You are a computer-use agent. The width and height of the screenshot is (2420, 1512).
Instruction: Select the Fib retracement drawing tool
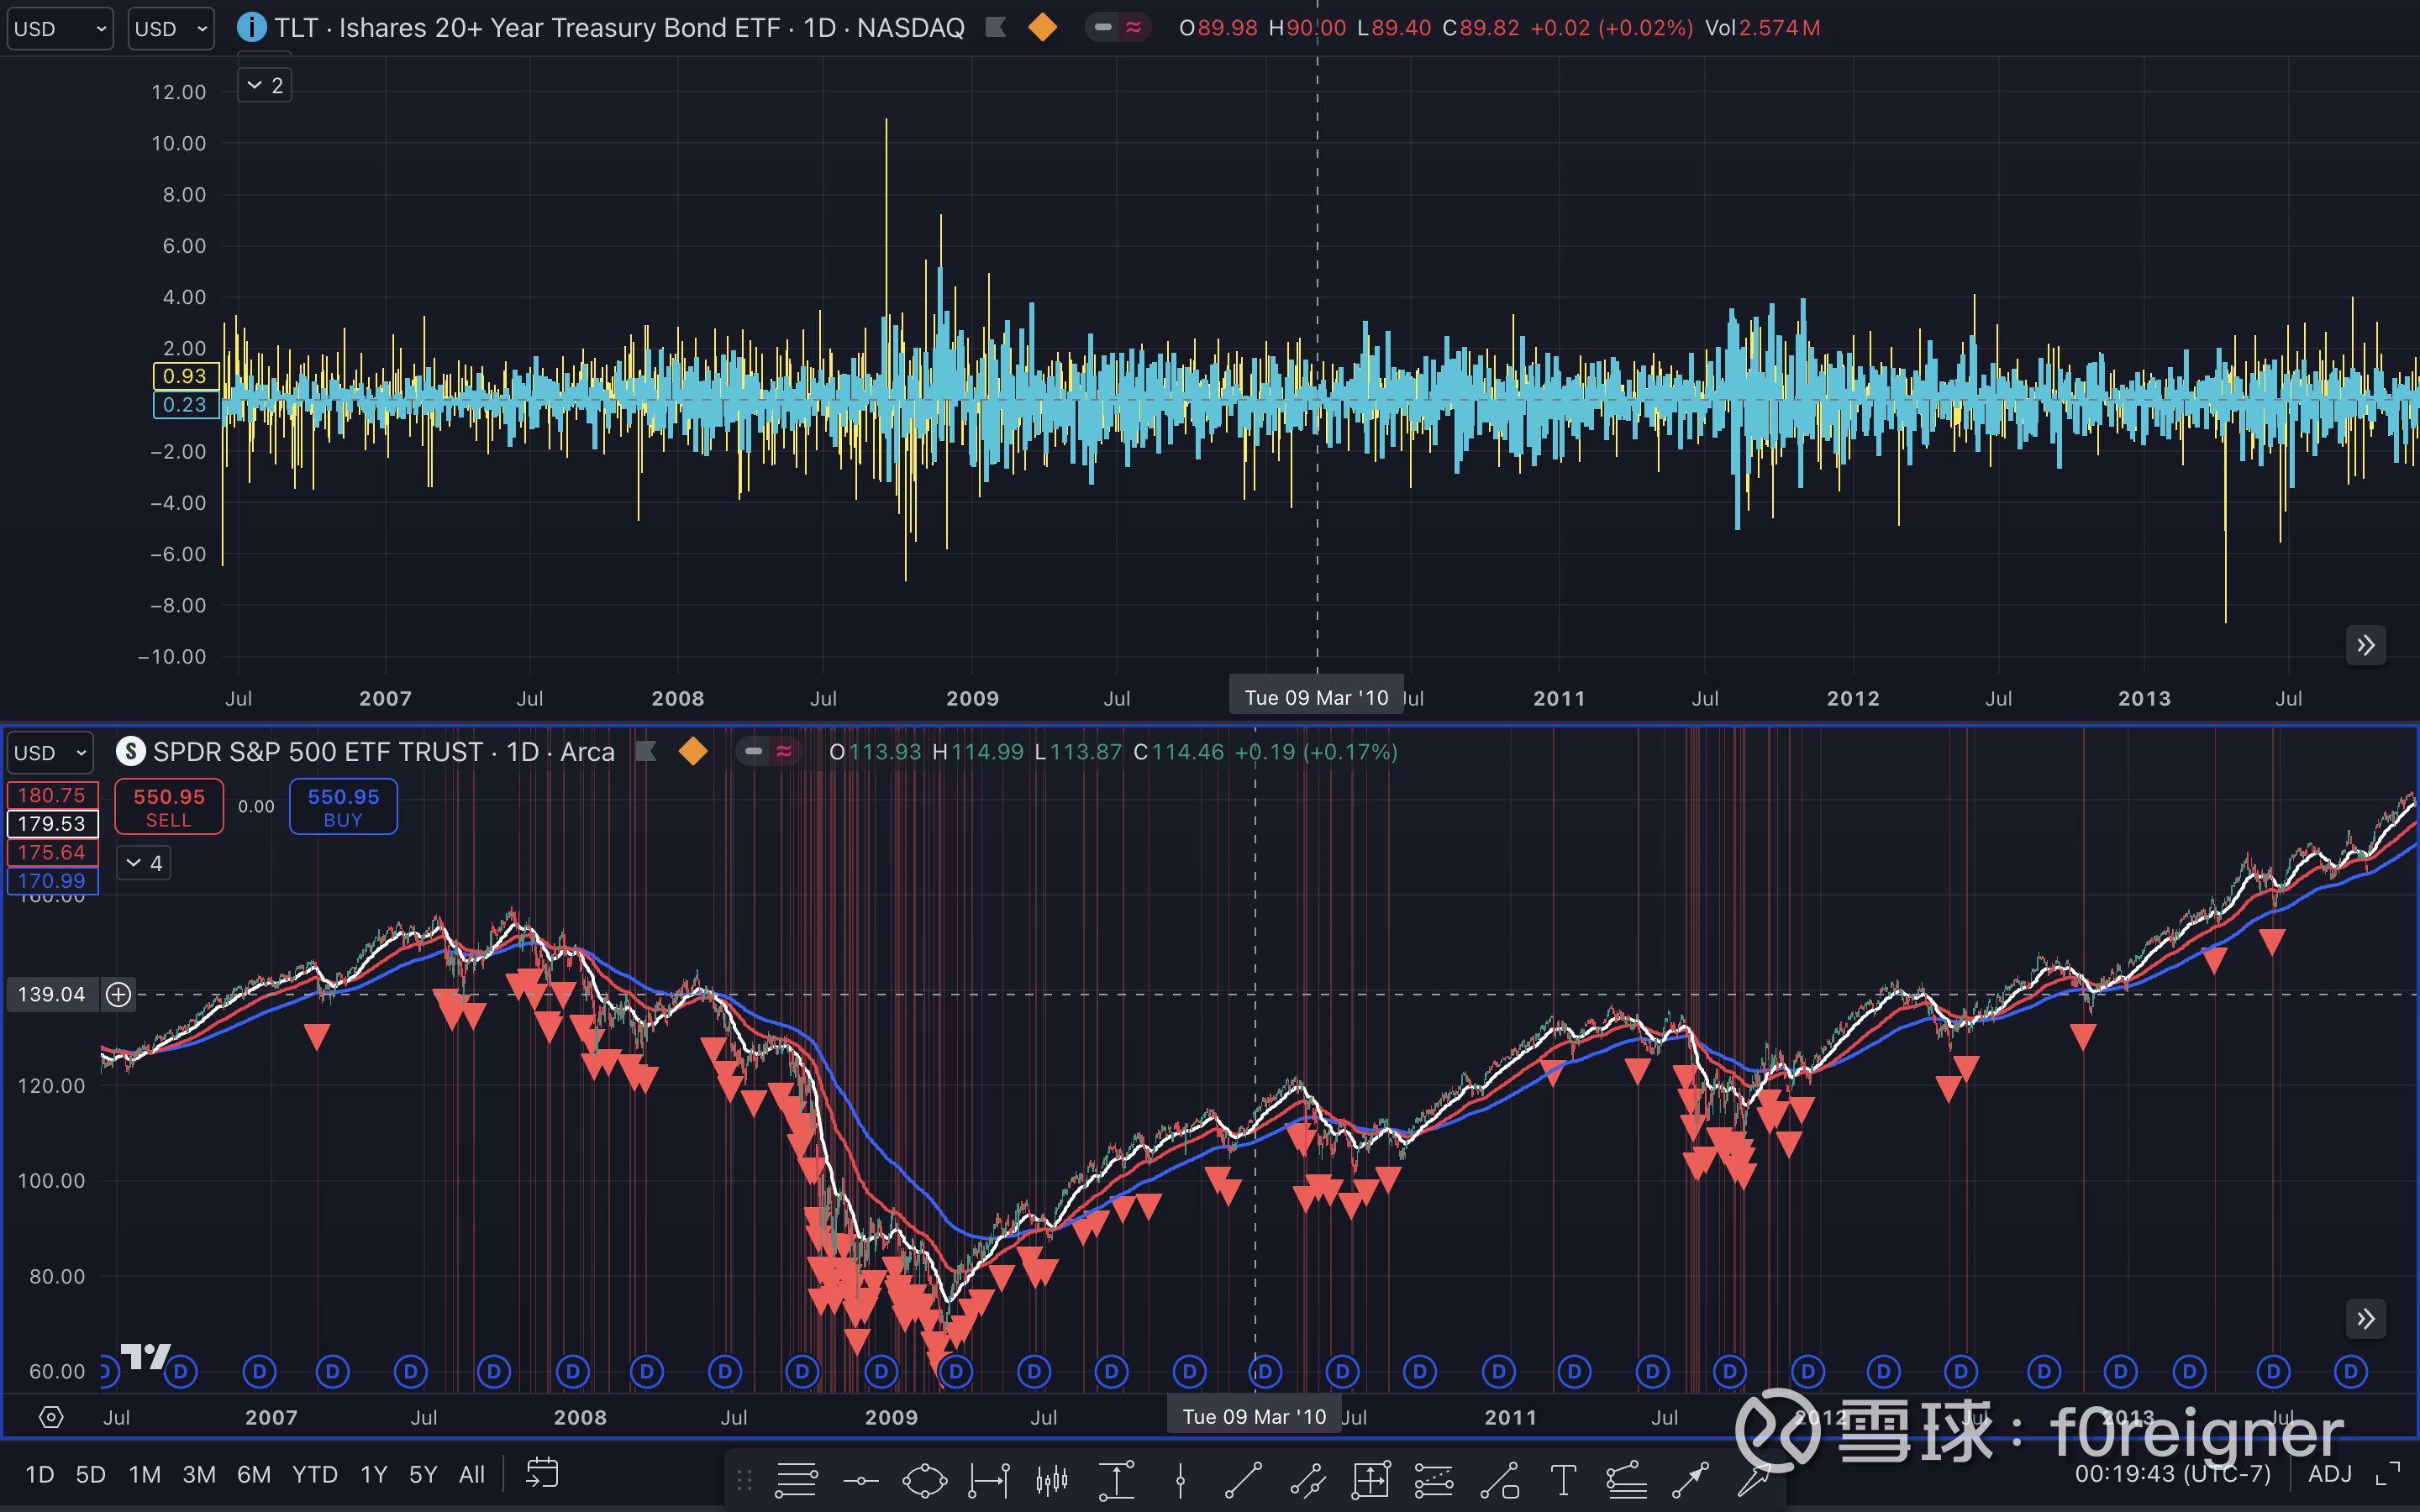(x=796, y=1479)
